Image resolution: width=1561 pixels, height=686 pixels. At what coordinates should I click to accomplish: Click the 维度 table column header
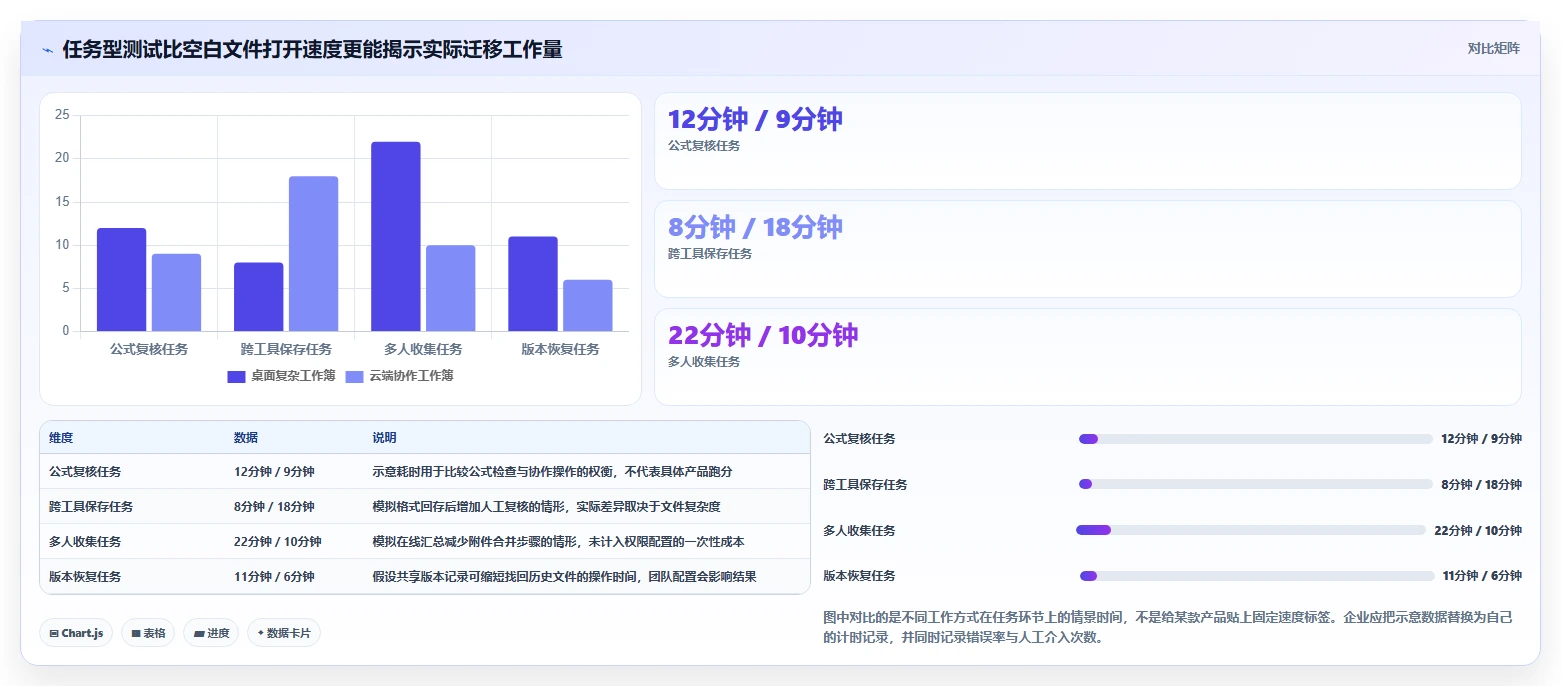pos(61,438)
